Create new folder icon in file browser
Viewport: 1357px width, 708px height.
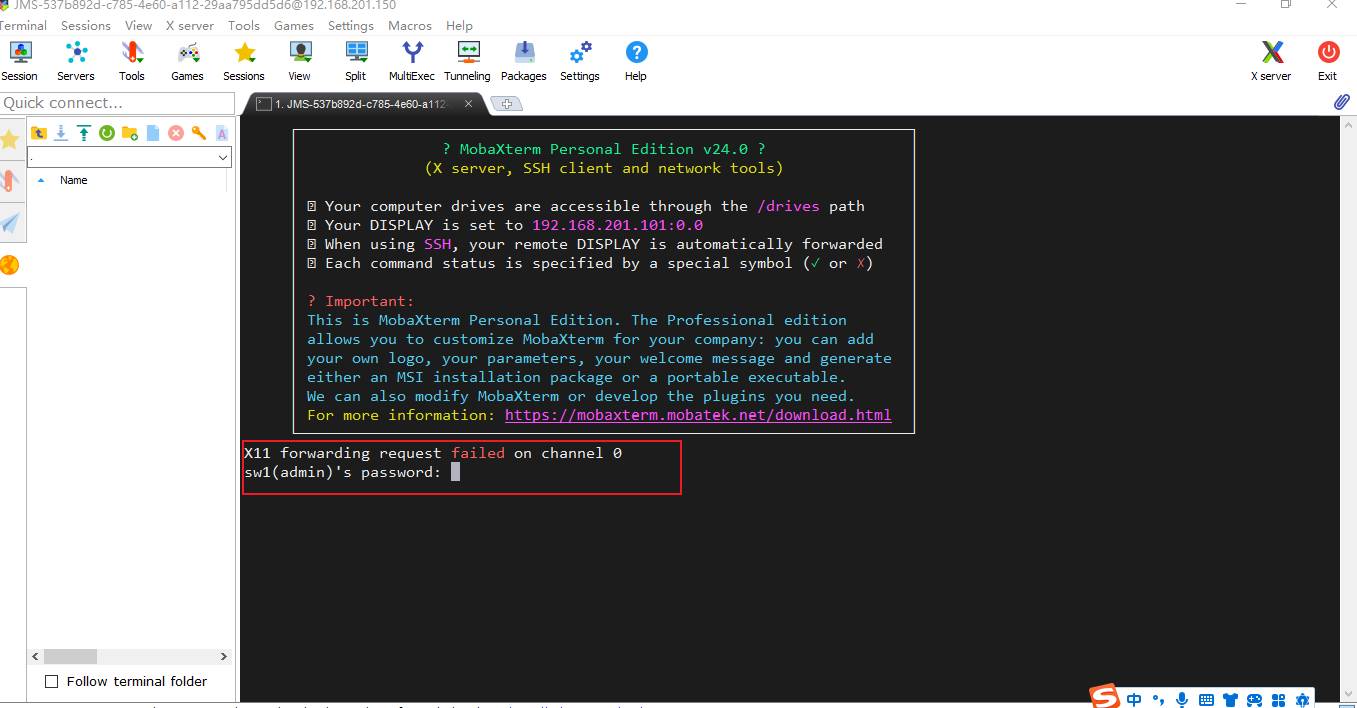(x=130, y=133)
